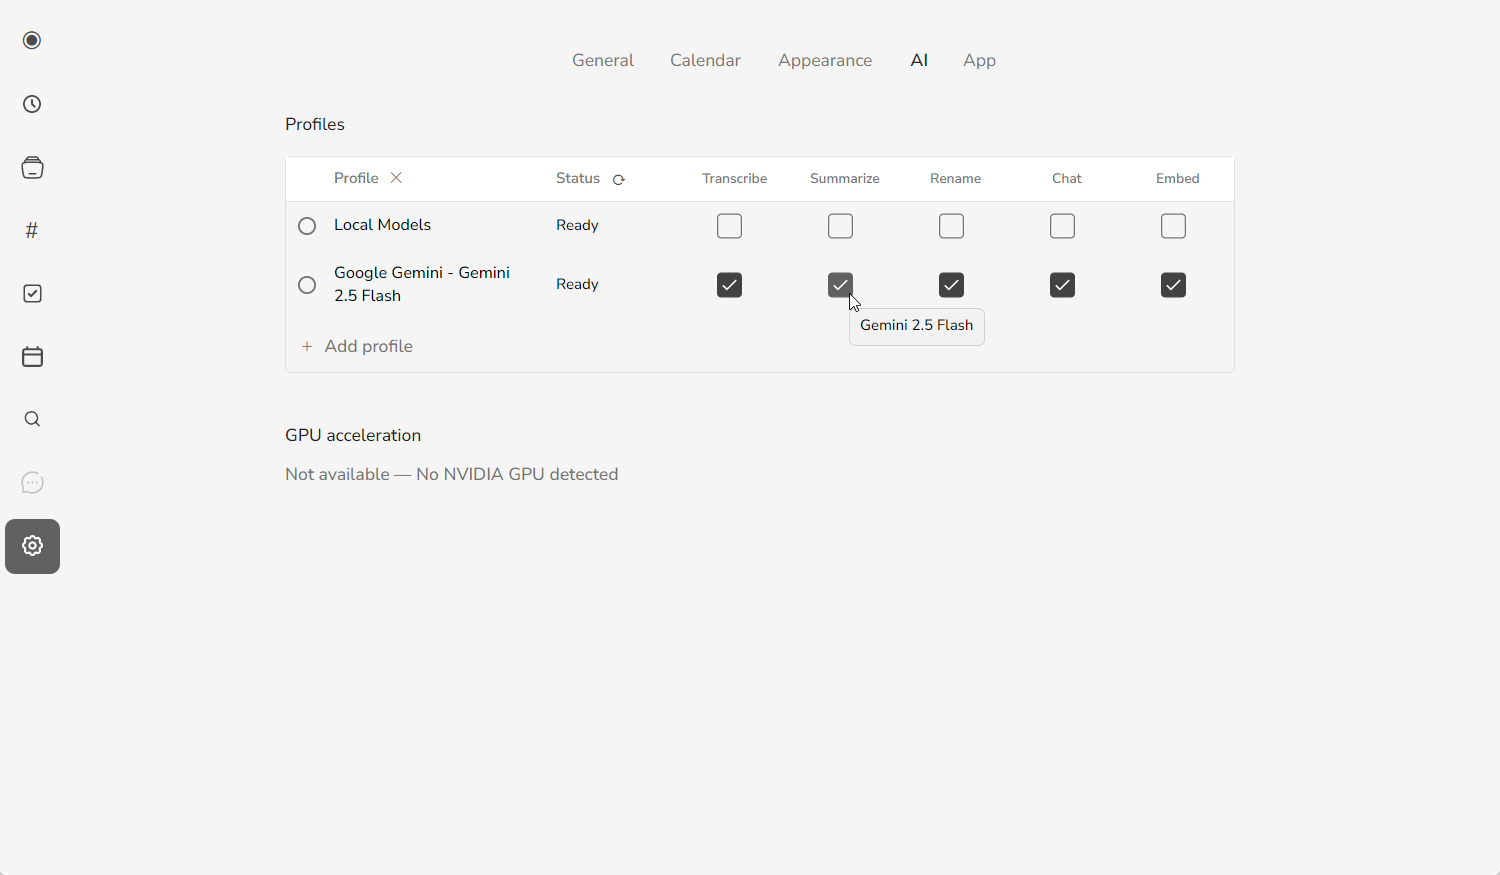
Task: Enable Embed for Local Models
Action: 1173,226
